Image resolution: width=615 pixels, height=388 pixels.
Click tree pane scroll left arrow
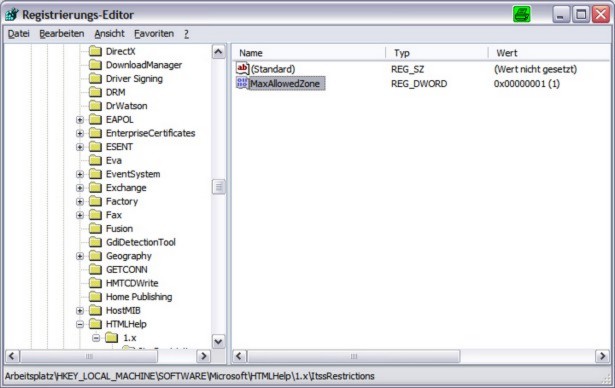coord(12,356)
